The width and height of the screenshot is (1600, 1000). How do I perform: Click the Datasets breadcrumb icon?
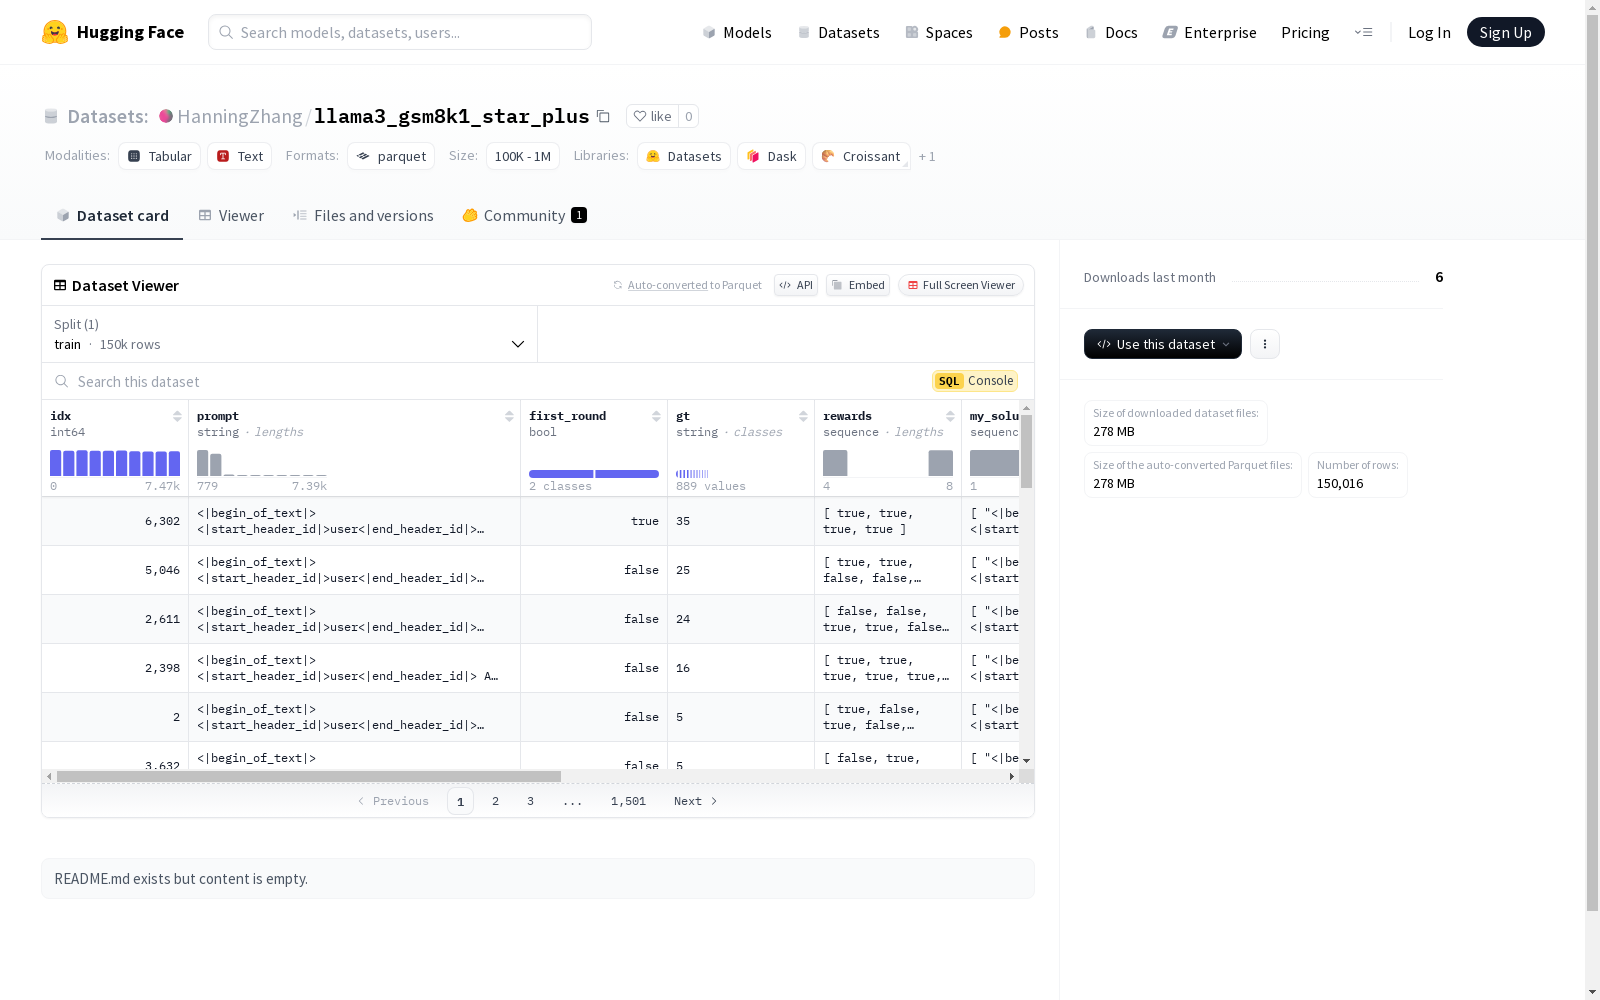tap(51, 116)
